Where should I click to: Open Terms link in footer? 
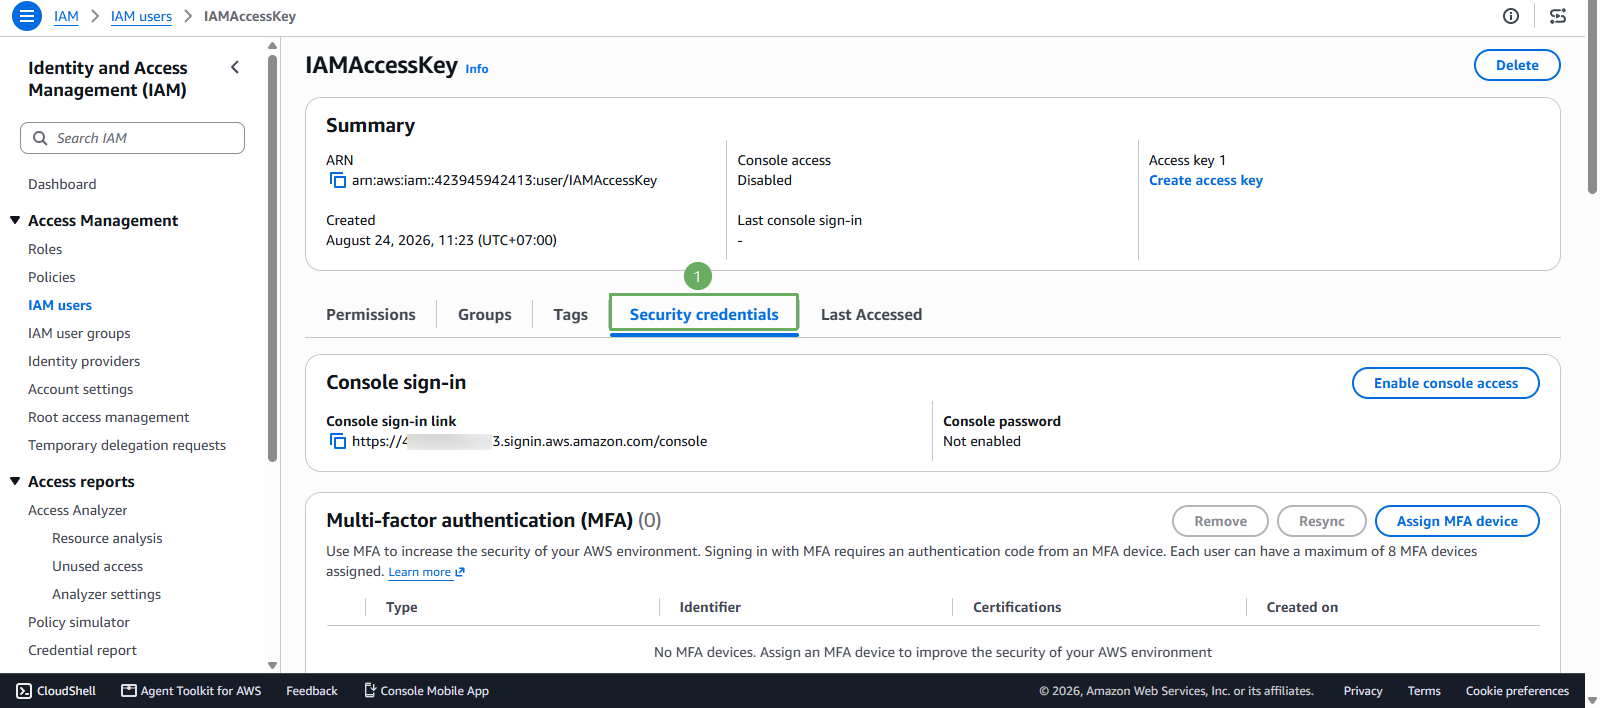(1424, 691)
